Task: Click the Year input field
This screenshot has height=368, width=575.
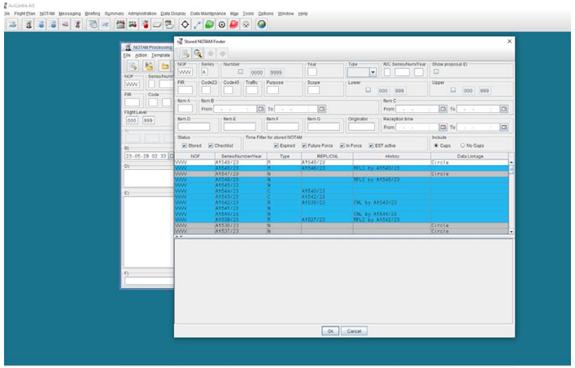Action: pos(312,72)
